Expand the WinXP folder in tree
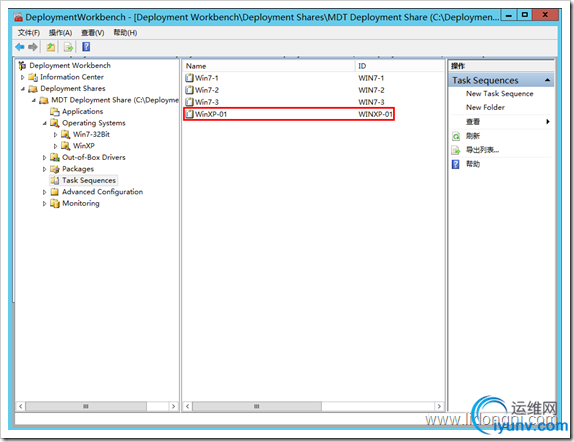Image resolution: width=574 pixels, height=442 pixels. [x=55, y=146]
